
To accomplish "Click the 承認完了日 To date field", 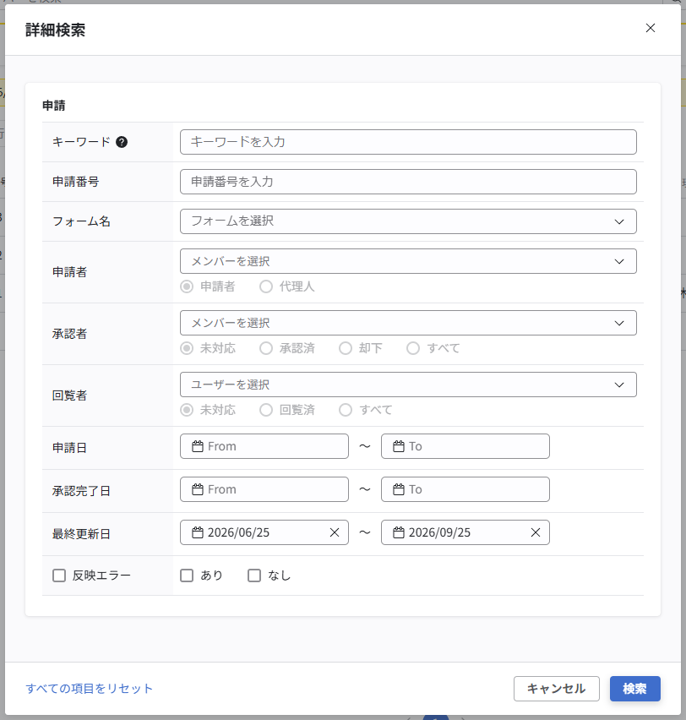I will (465, 489).
